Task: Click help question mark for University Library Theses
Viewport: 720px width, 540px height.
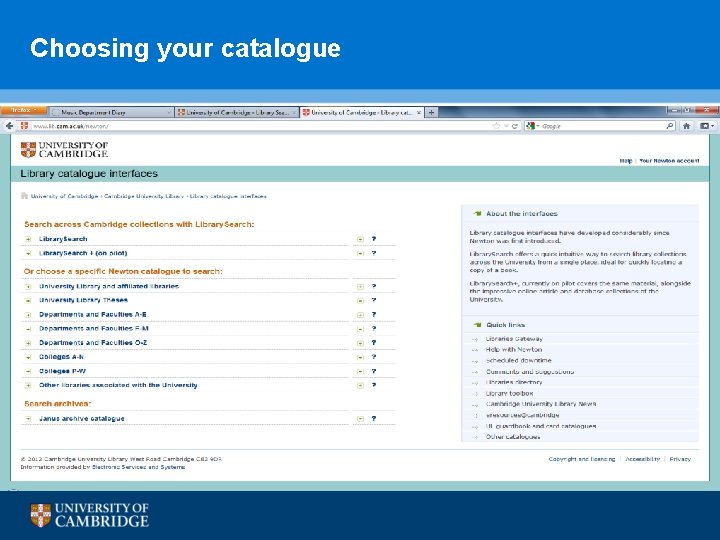Action: 374,300
